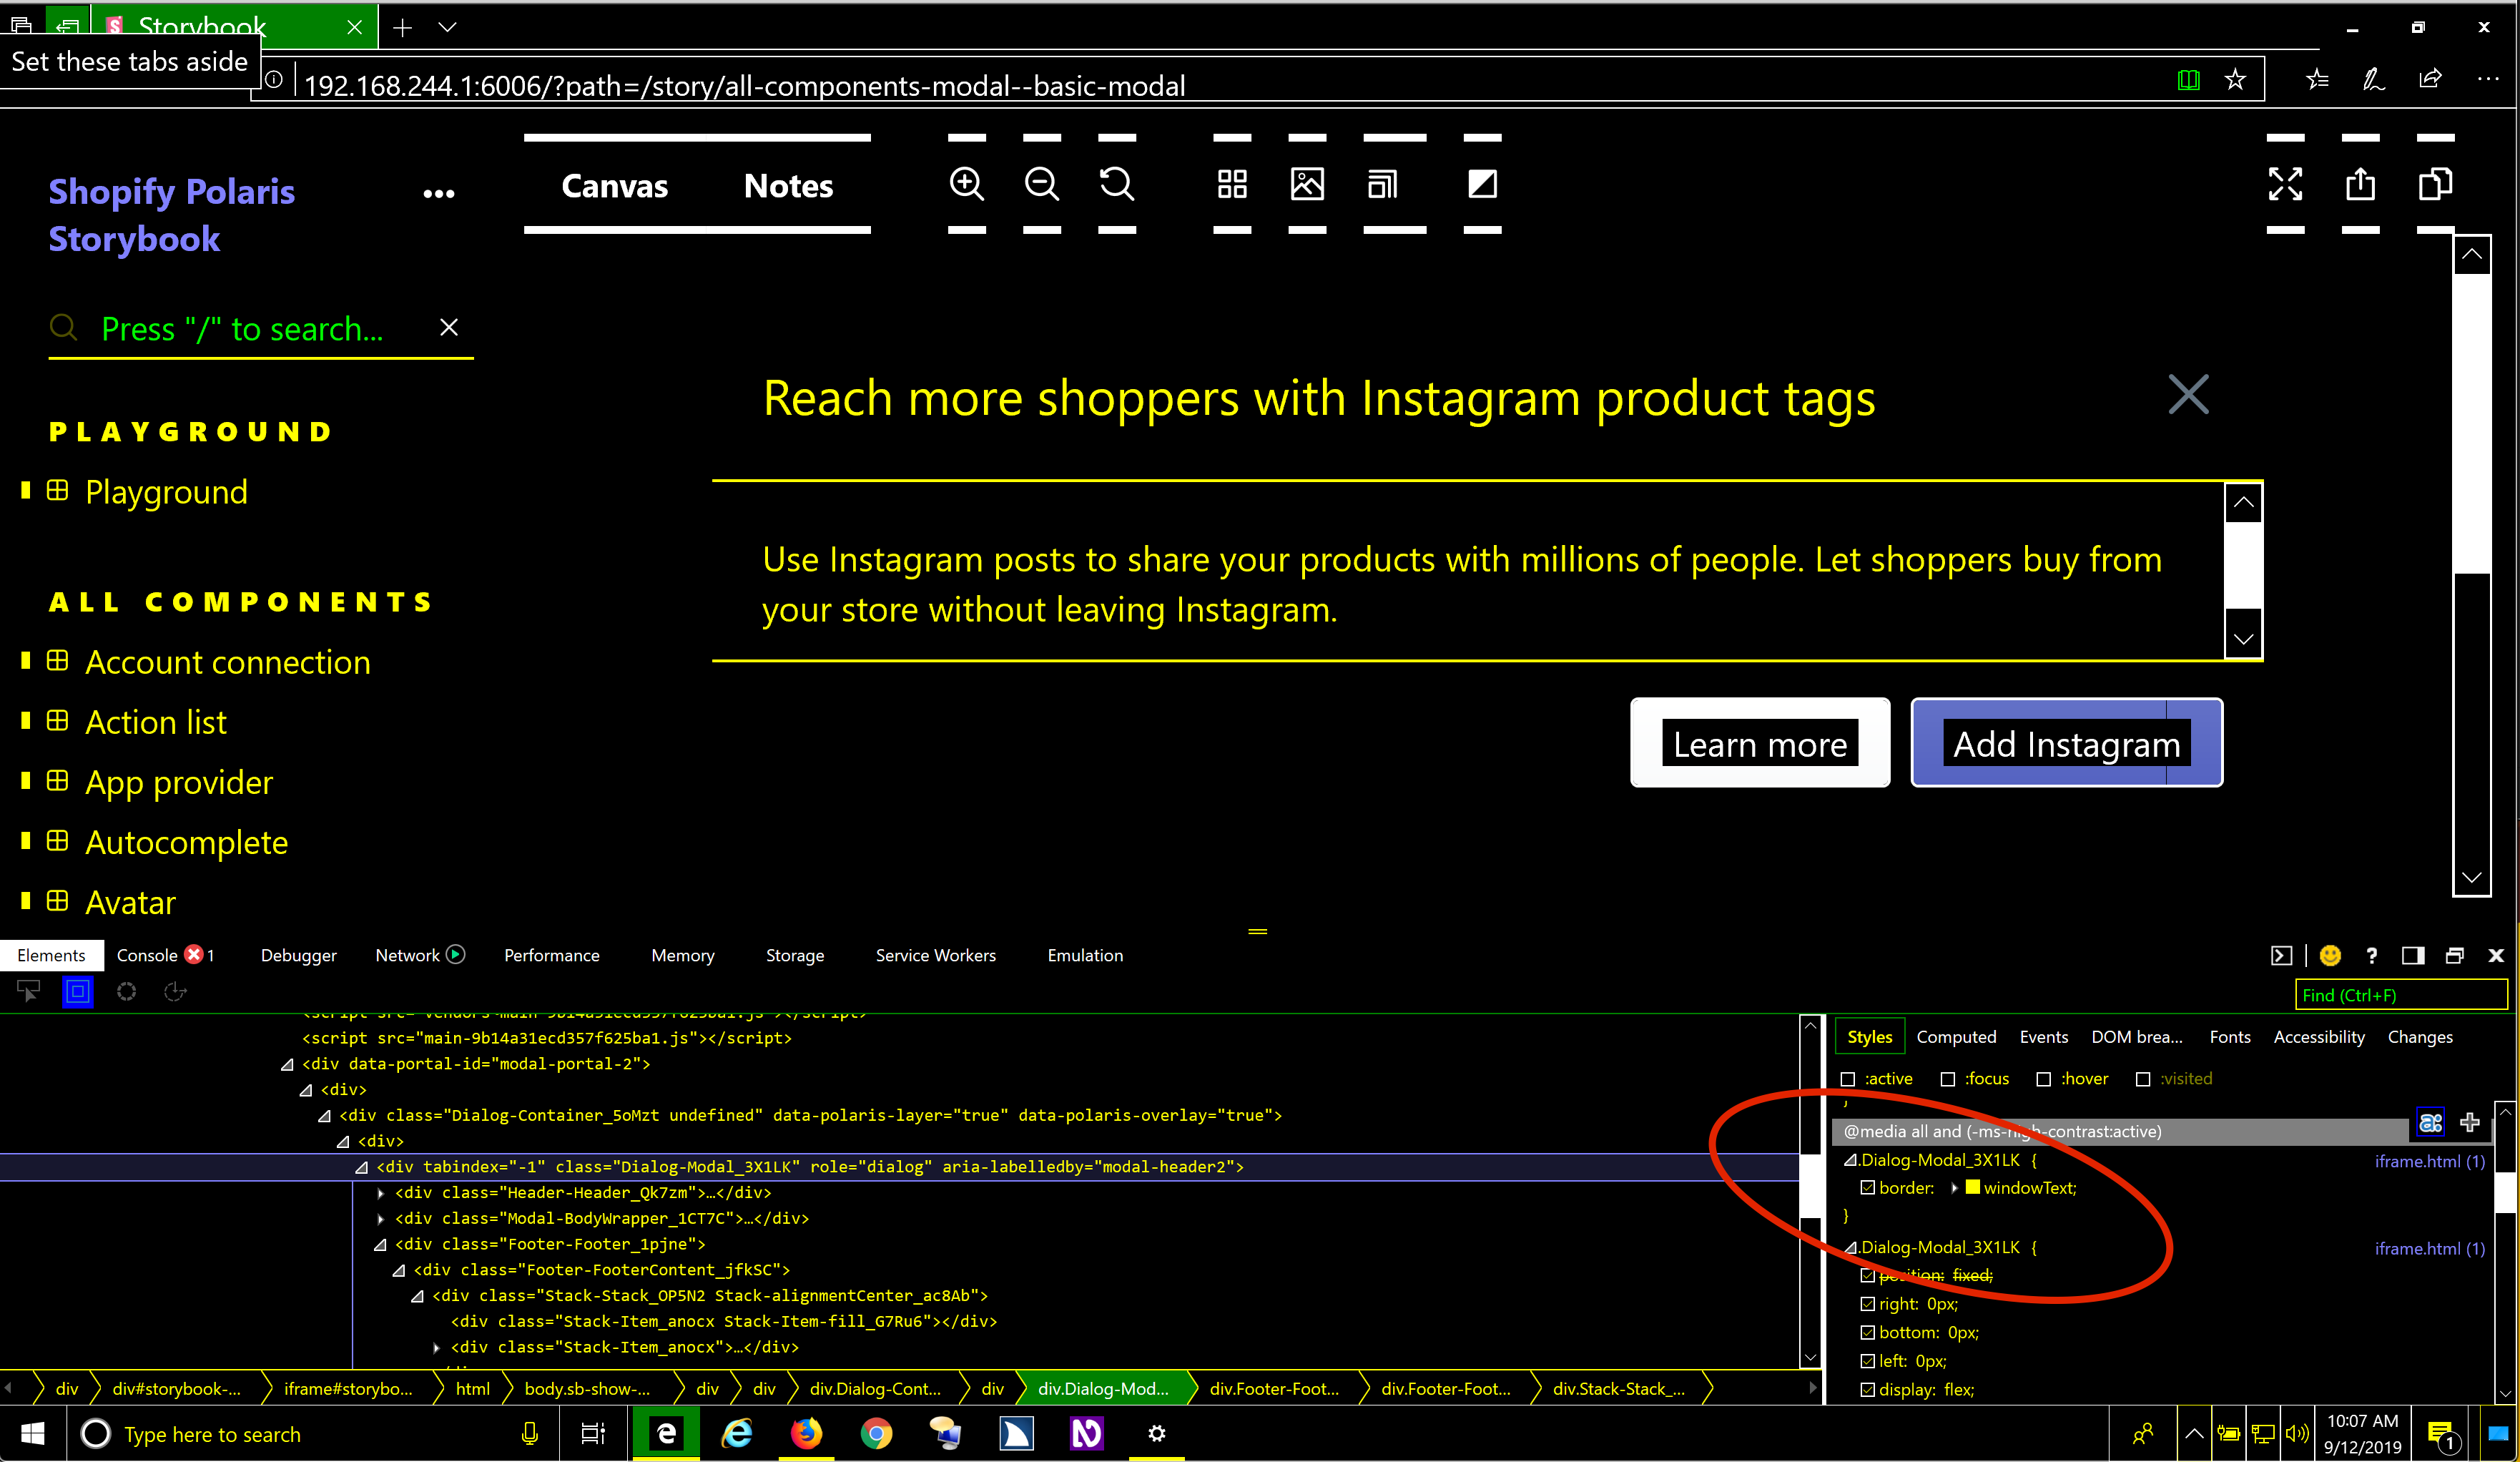Switch to the Console devtools tab
The image size is (2520, 1462).
pos(147,955)
